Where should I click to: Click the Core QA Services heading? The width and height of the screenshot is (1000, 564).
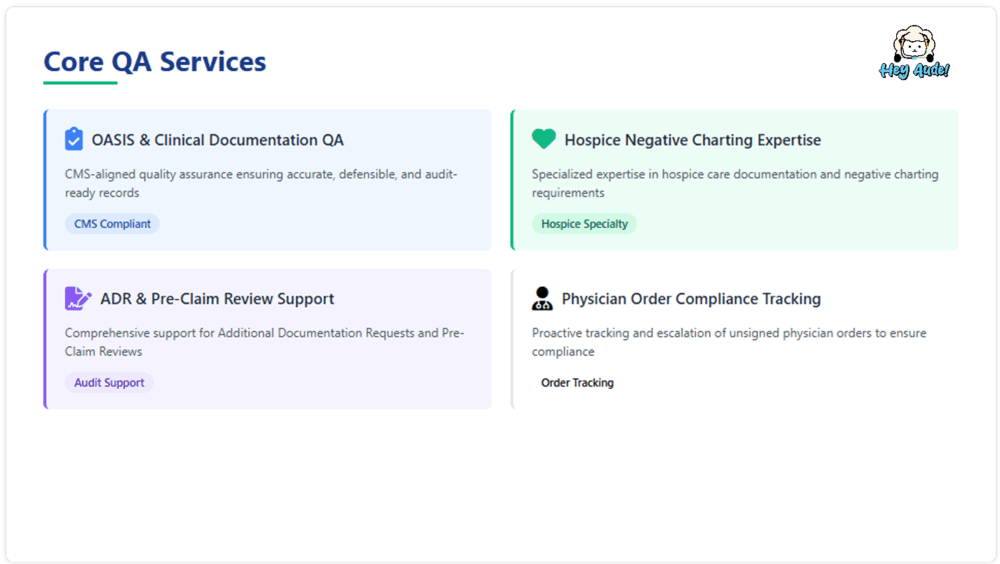[155, 61]
